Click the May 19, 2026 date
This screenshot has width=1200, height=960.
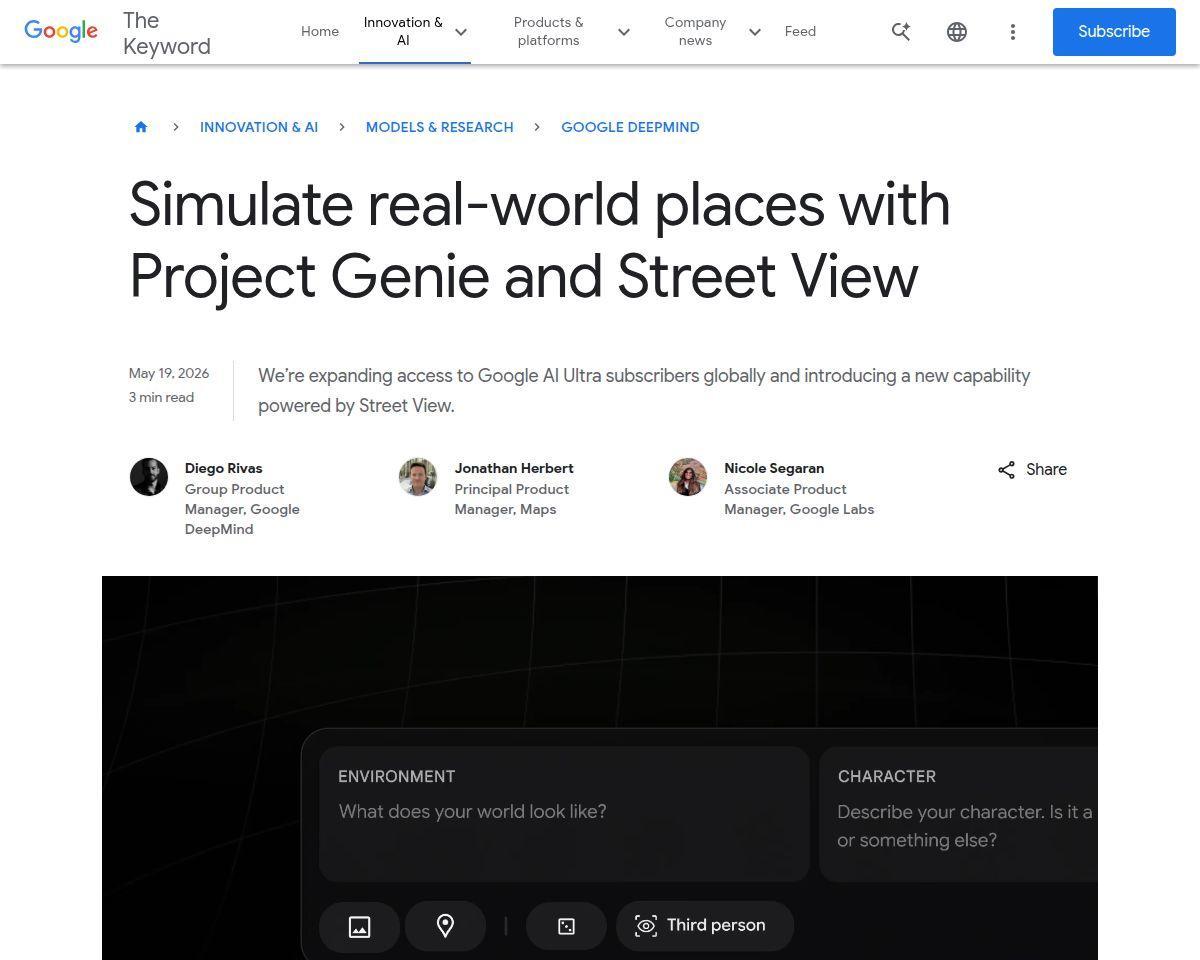(169, 373)
